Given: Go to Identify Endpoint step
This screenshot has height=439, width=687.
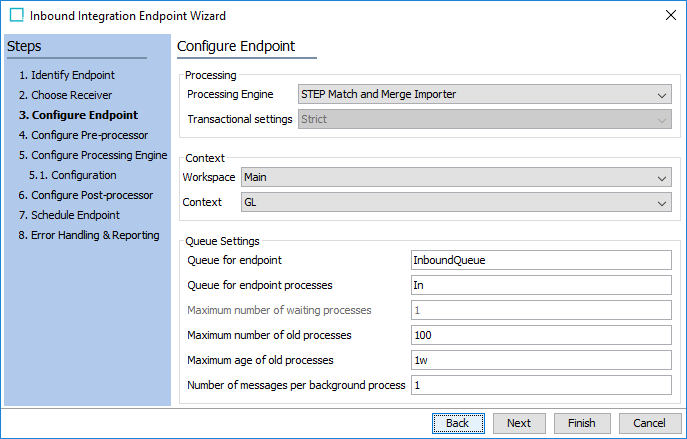Looking at the screenshot, I should 66,75.
